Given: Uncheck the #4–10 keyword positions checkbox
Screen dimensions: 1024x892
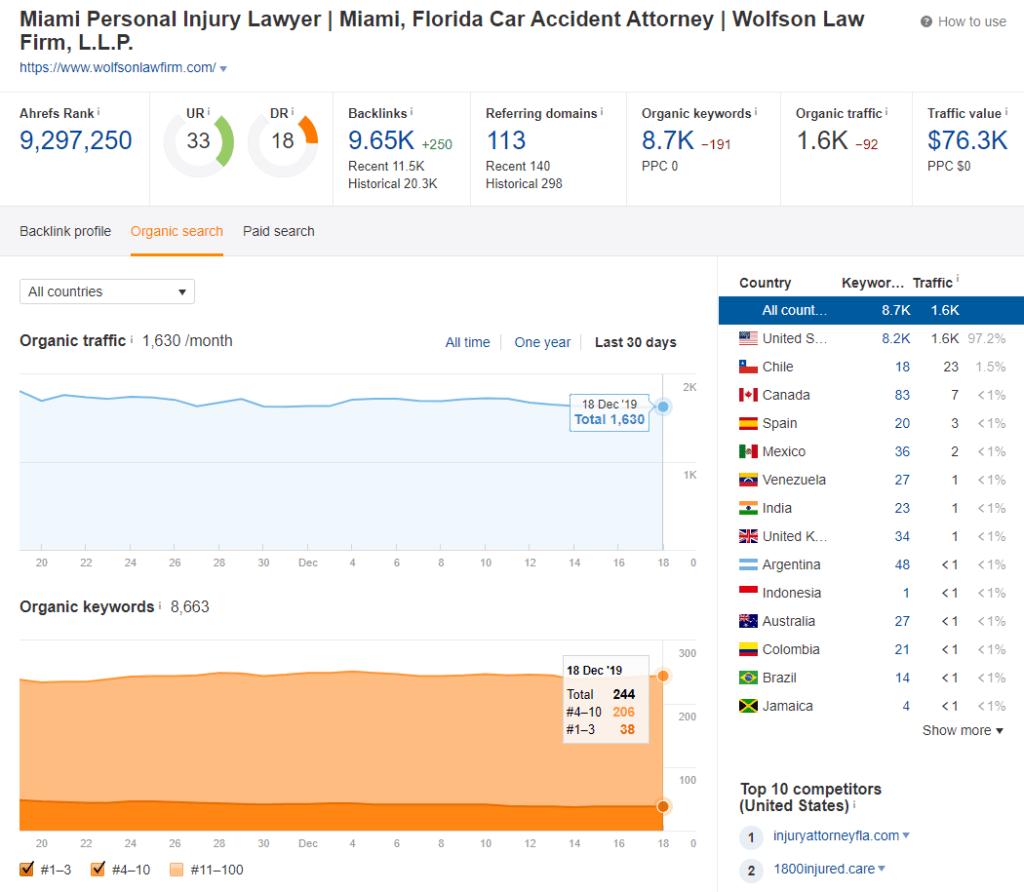Looking at the screenshot, I should [98, 869].
